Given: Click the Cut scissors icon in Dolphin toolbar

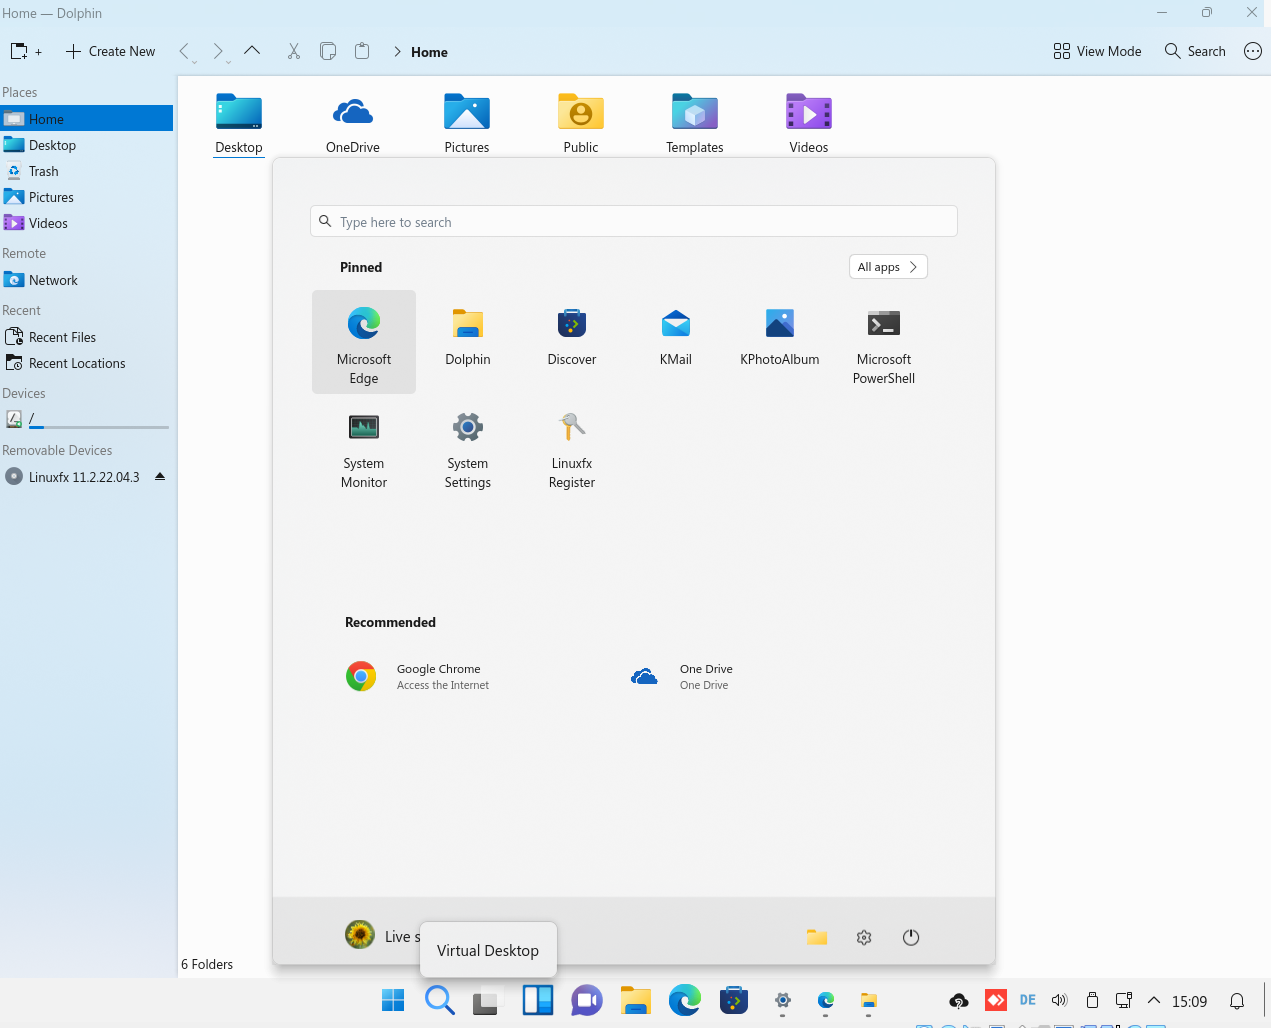Looking at the screenshot, I should pyautogui.click(x=294, y=51).
